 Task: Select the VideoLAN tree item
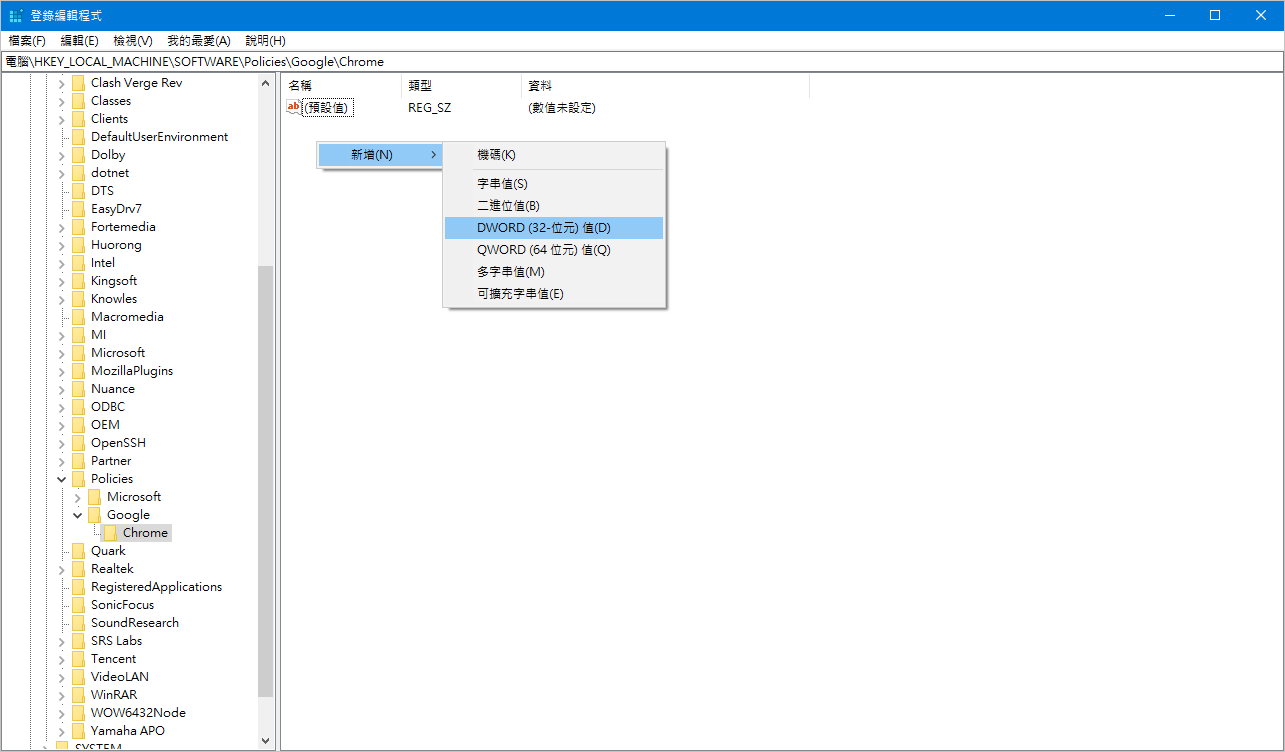(x=120, y=677)
